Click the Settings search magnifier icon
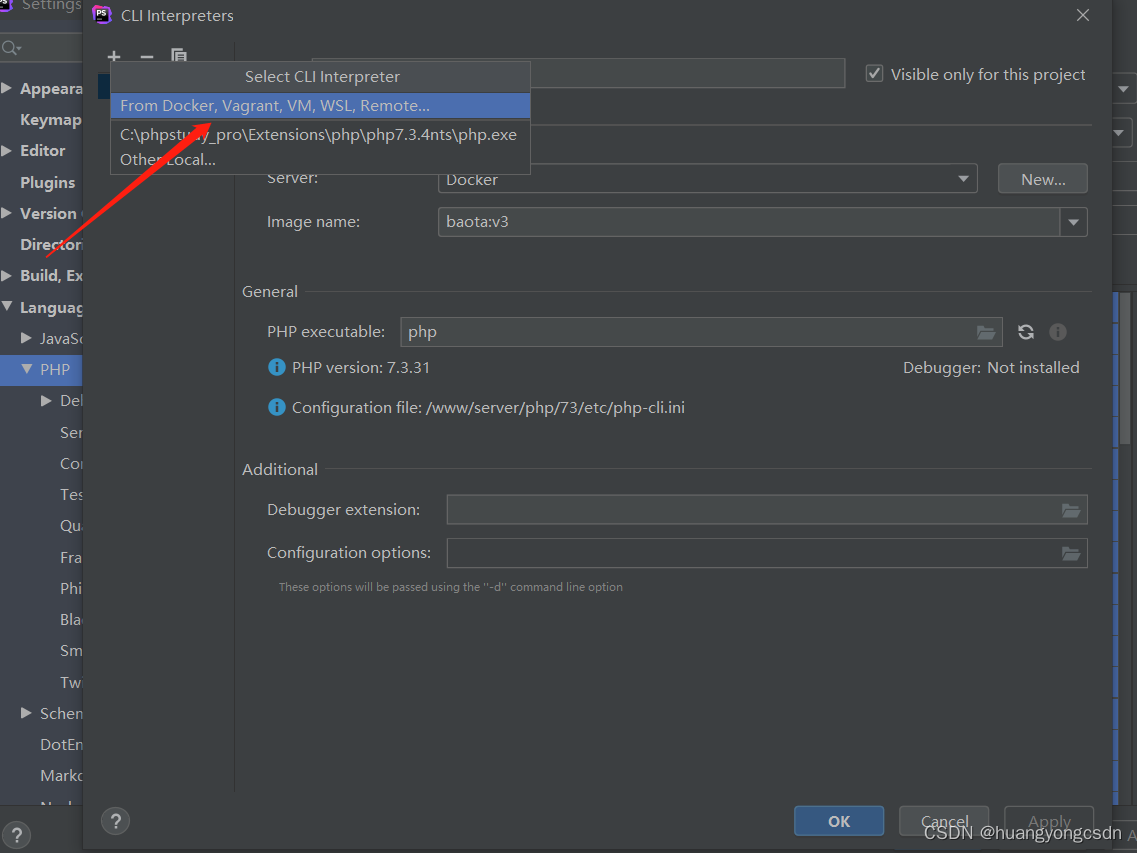Image resolution: width=1137 pixels, height=853 pixels. (x=12, y=48)
